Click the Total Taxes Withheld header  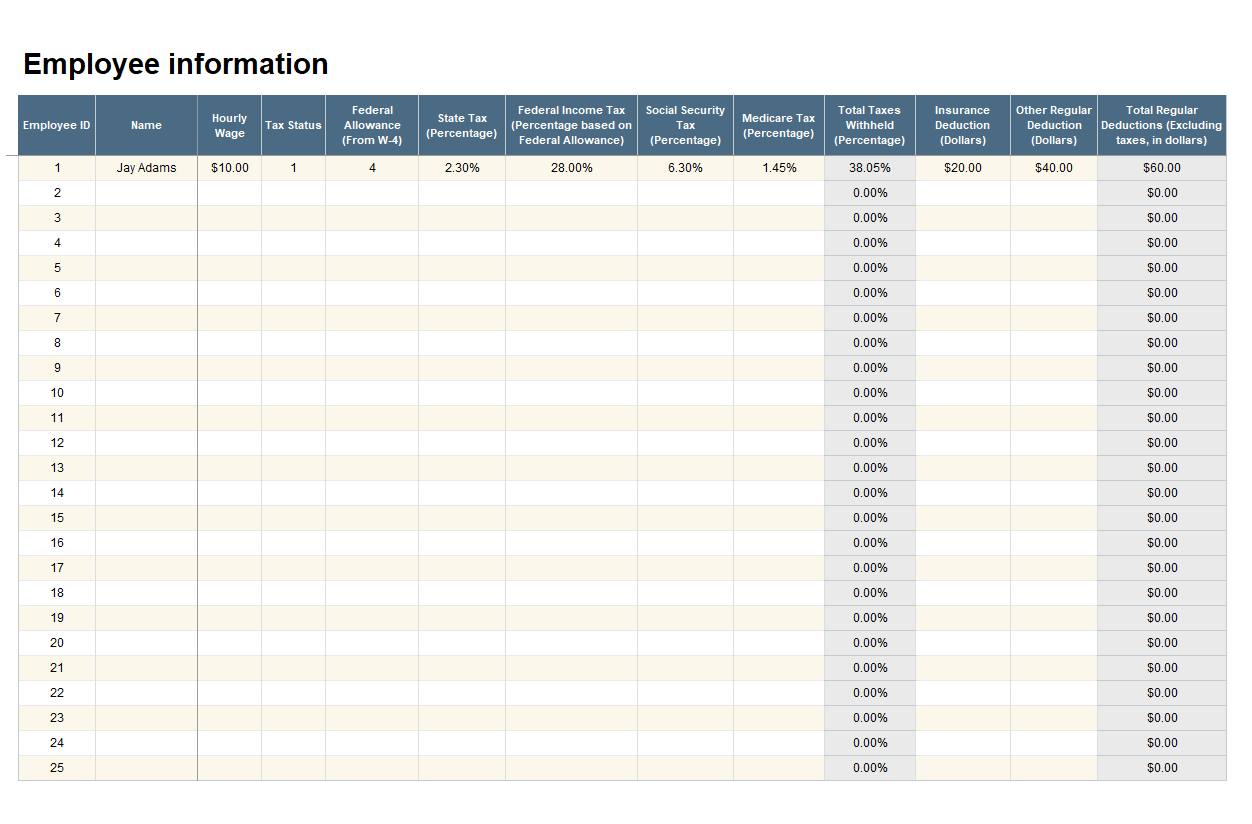869,125
